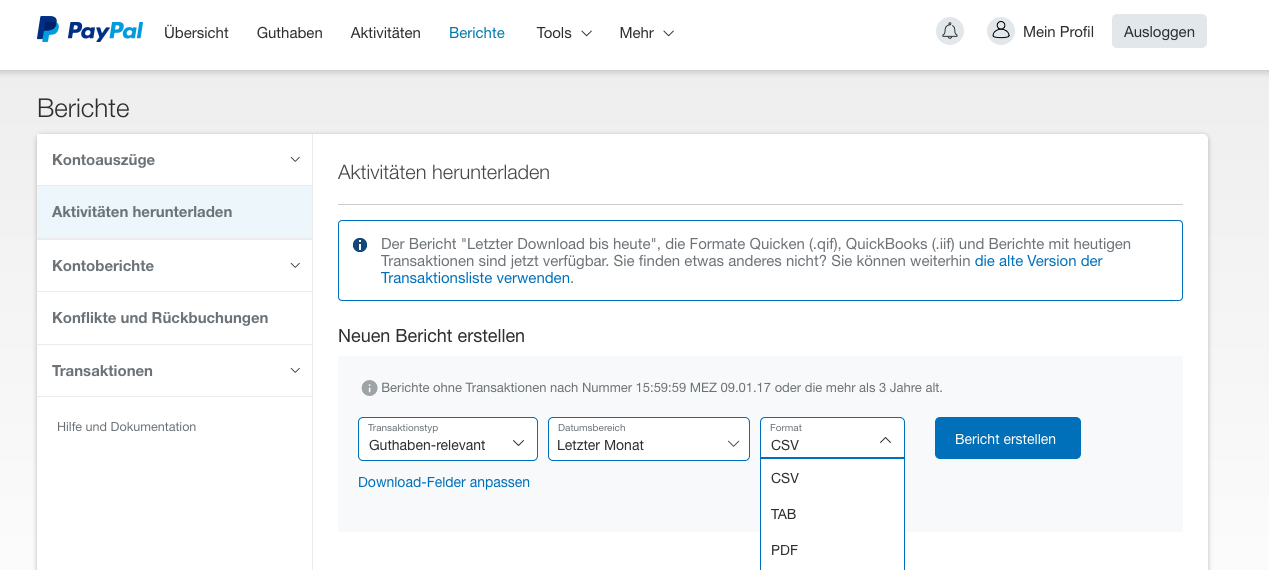1269x570 pixels.
Task: Choose PDF from the format list
Action: pos(784,550)
